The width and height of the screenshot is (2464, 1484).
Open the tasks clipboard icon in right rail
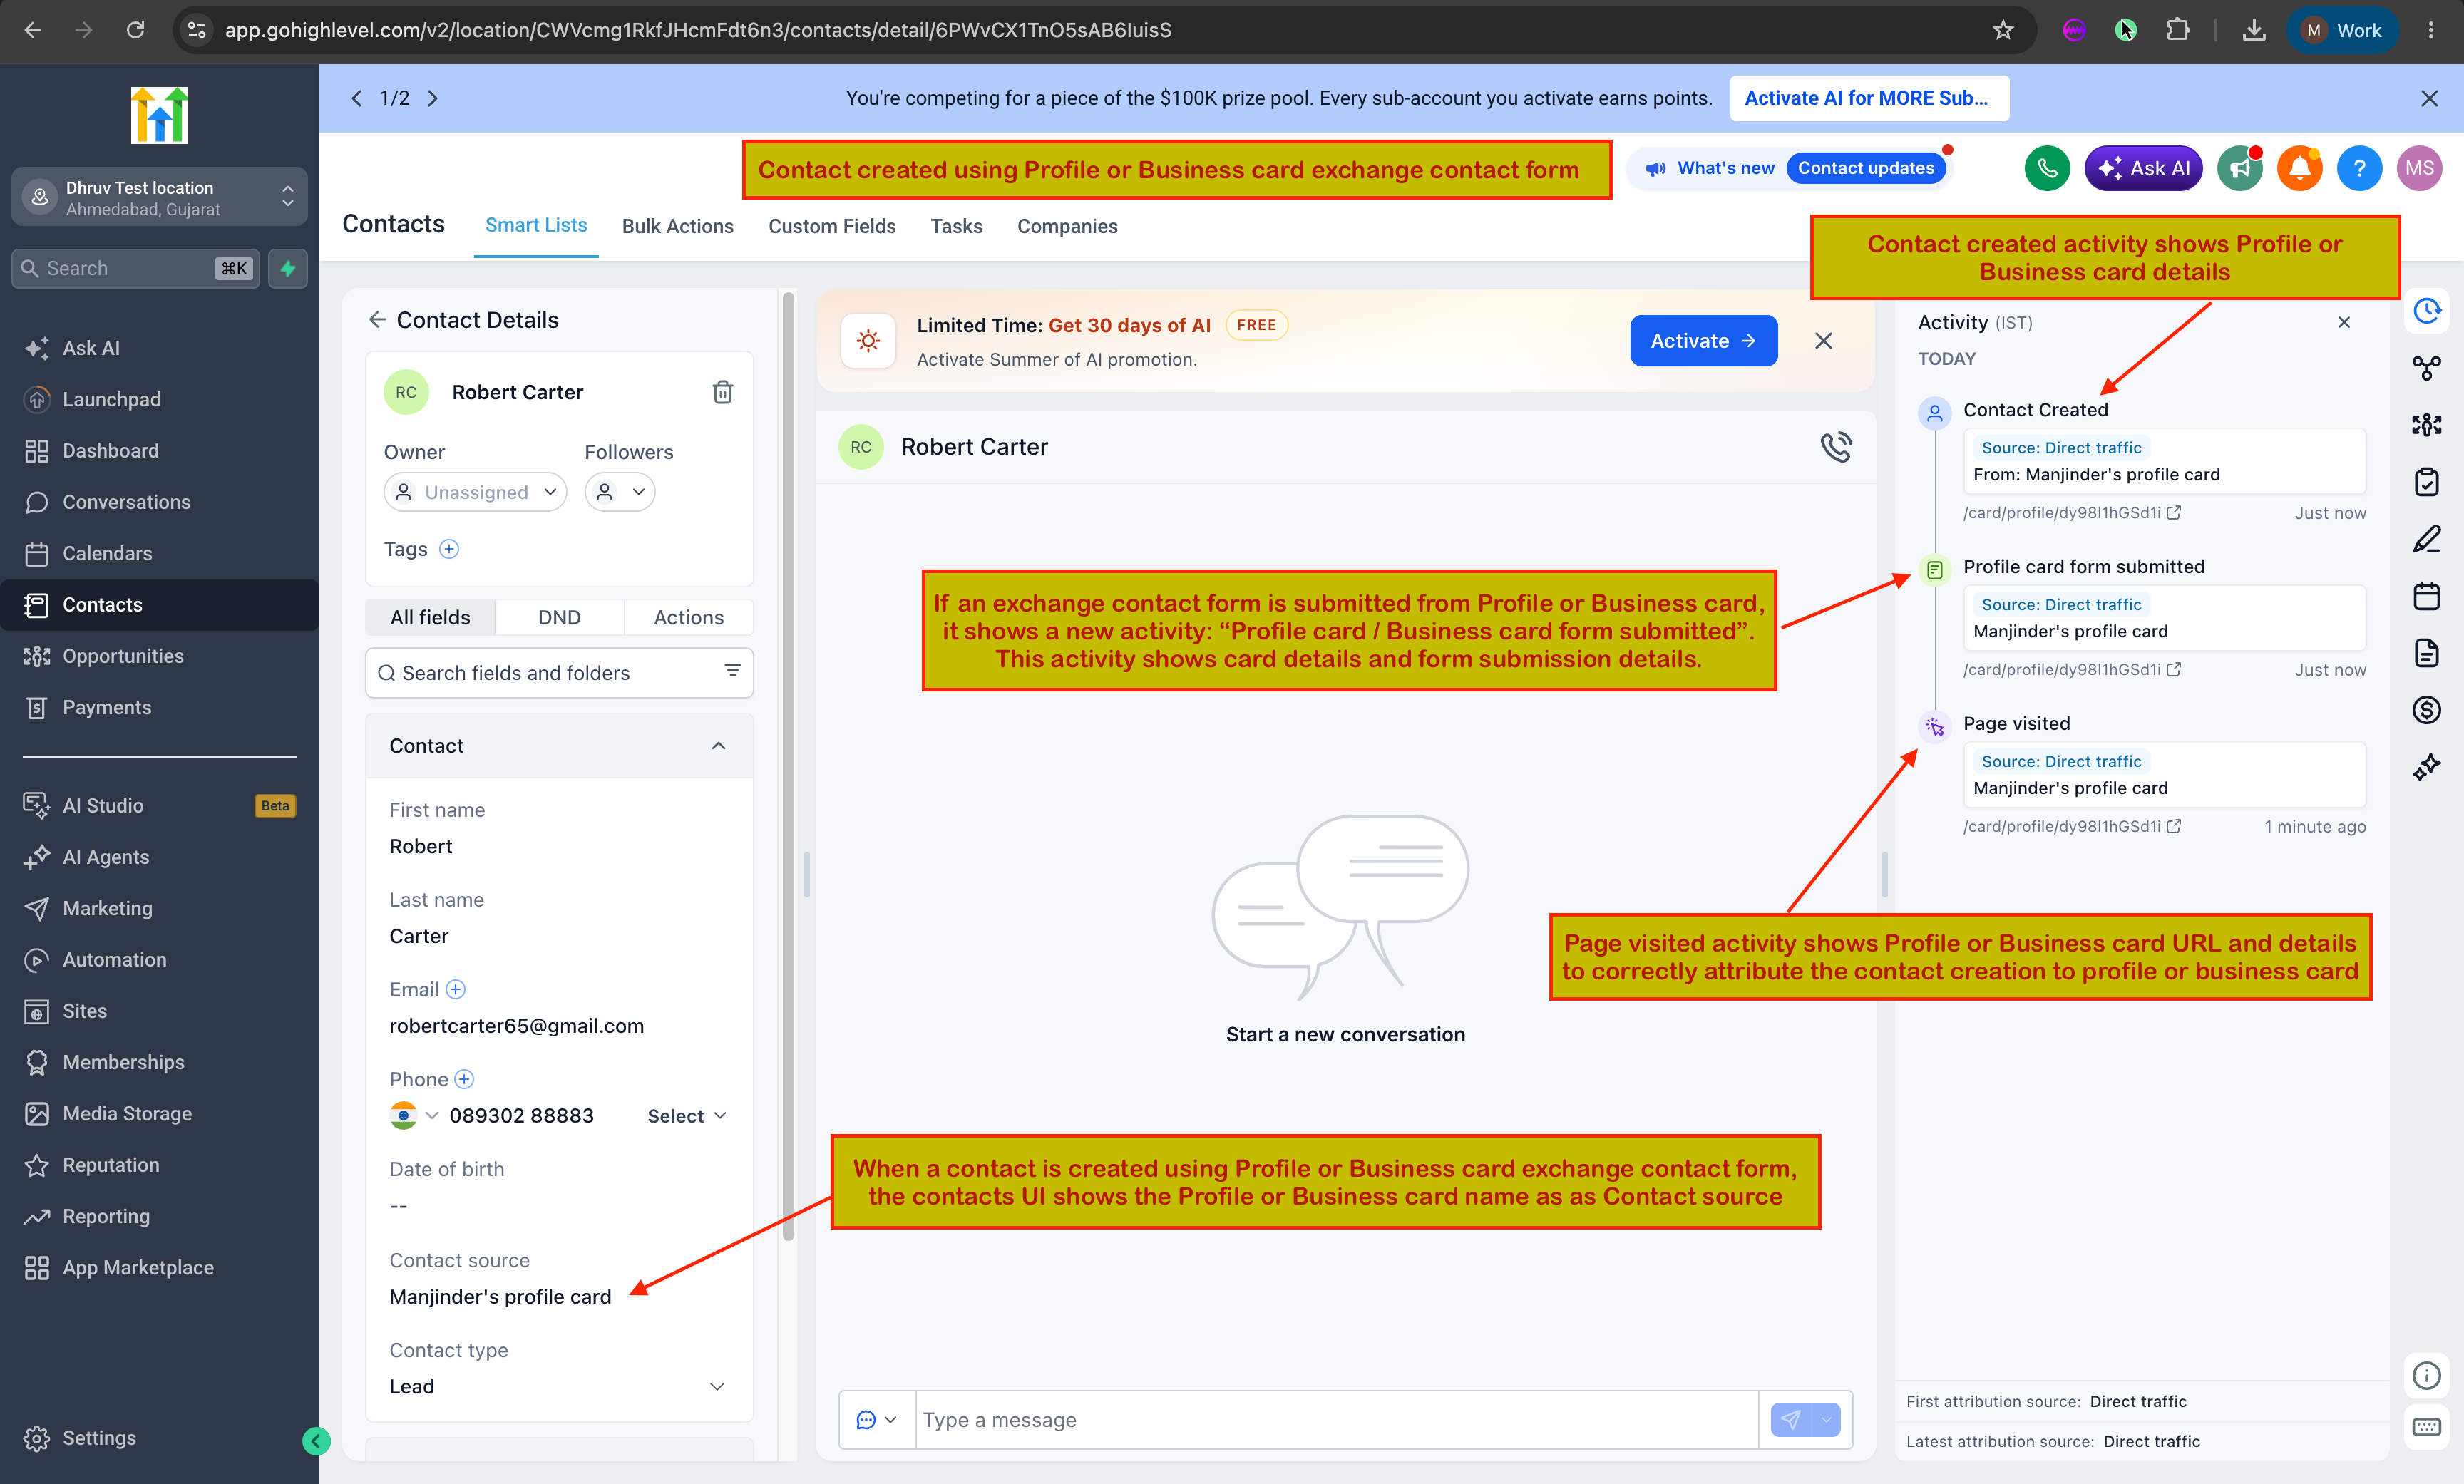coord(2426,482)
